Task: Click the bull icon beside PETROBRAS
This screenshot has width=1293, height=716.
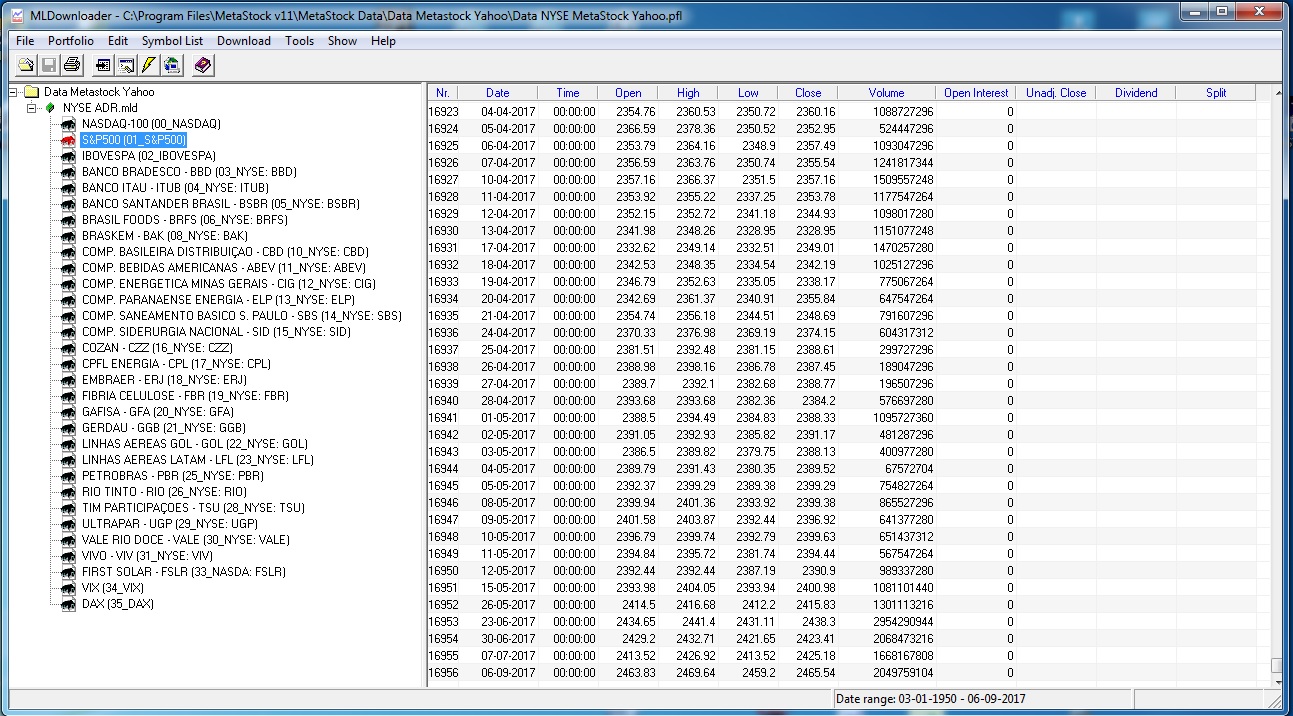Action: click(x=68, y=476)
